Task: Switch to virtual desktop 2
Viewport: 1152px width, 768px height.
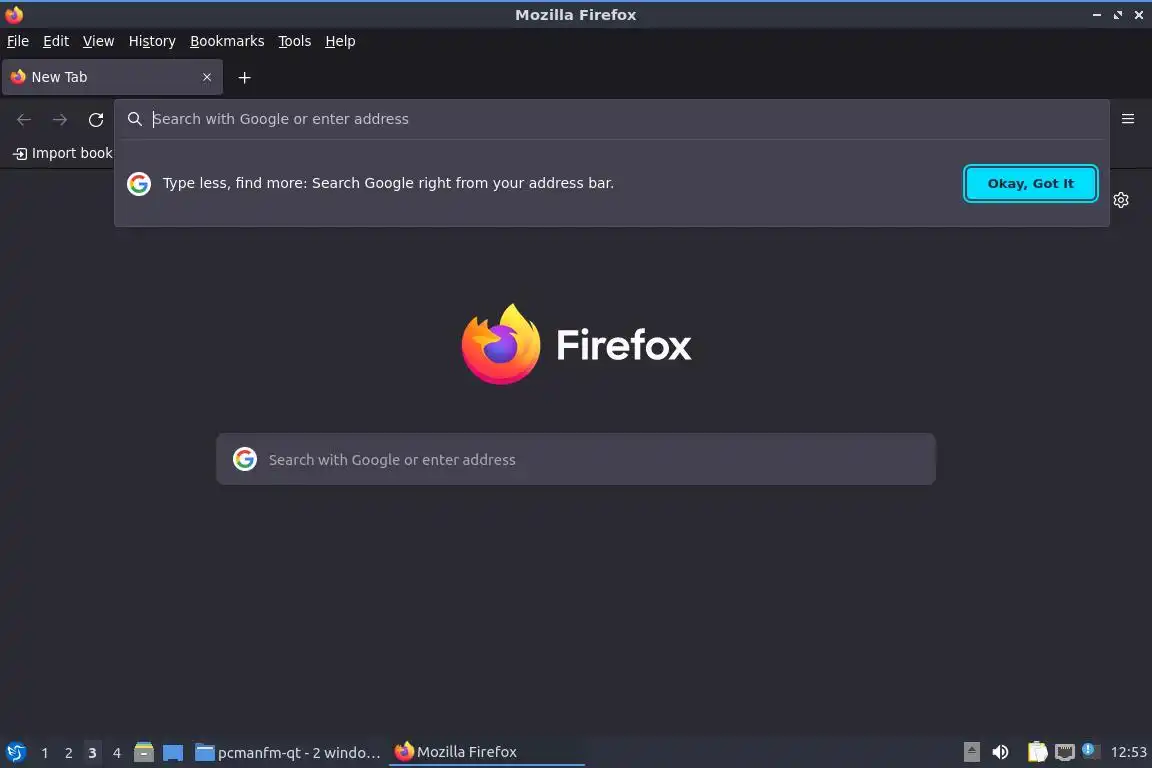Action: tap(68, 753)
